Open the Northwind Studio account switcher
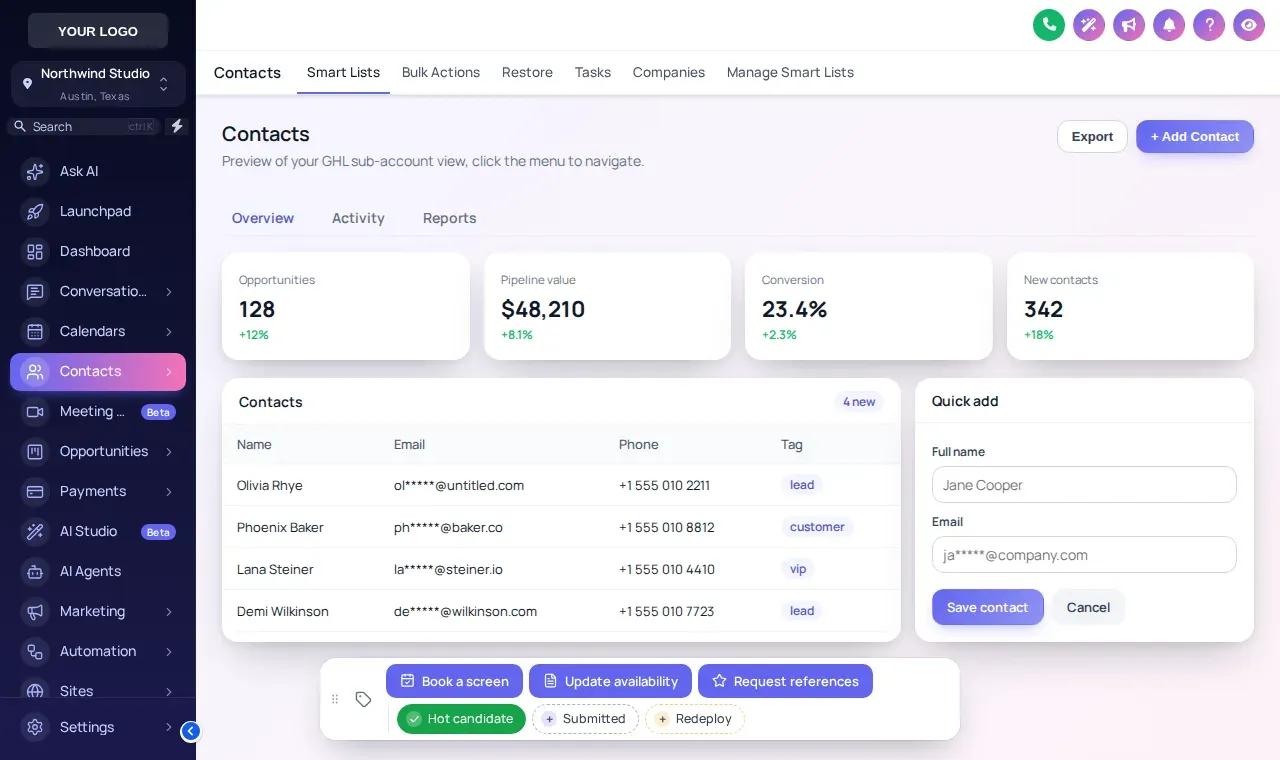Image resolution: width=1280 pixels, height=760 pixels. point(98,84)
